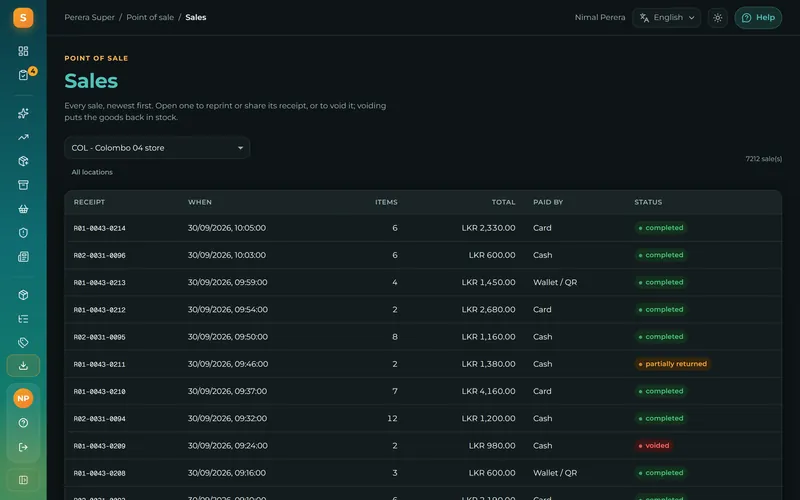Open the dashboard grid icon in sidebar
The width and height of the screenshot is (800, 500).
[x=23, y=51]
